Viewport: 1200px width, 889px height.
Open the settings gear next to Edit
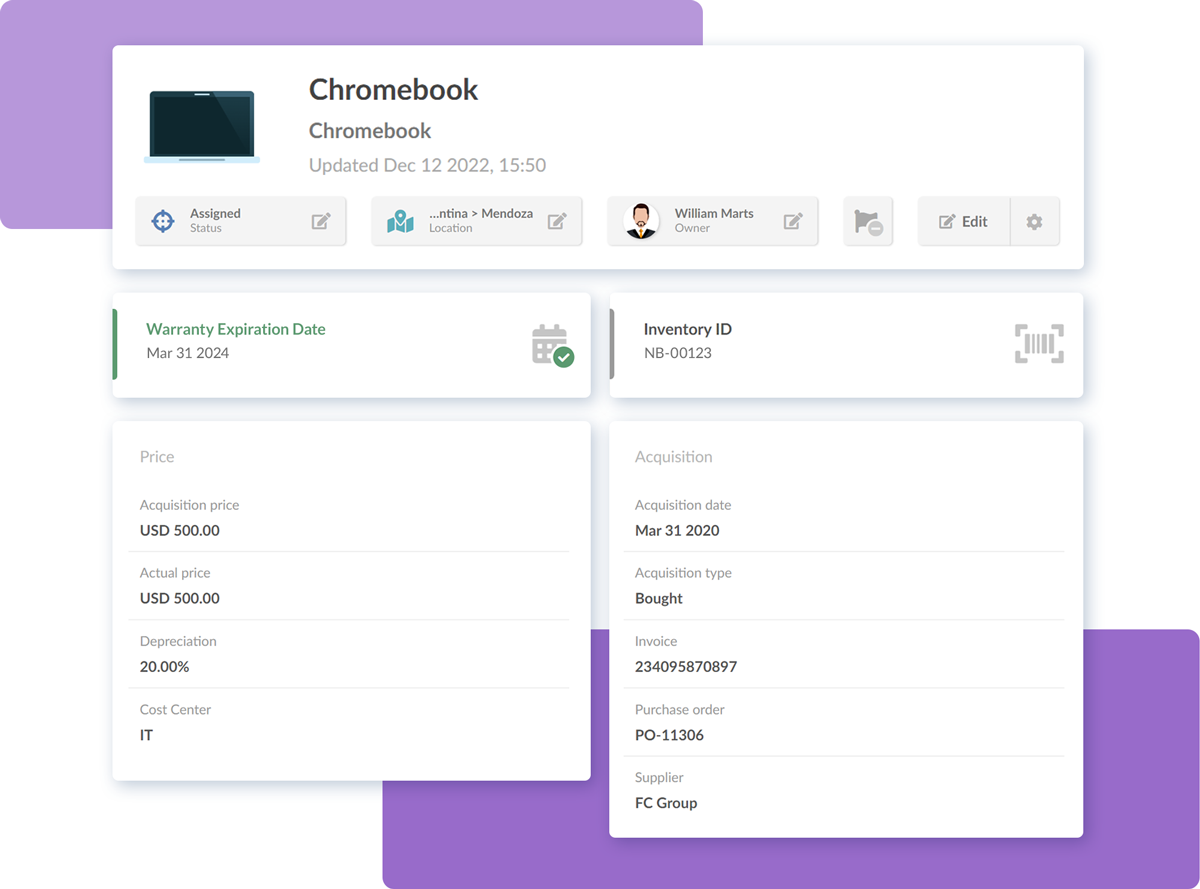click(x=1035, y=221)
